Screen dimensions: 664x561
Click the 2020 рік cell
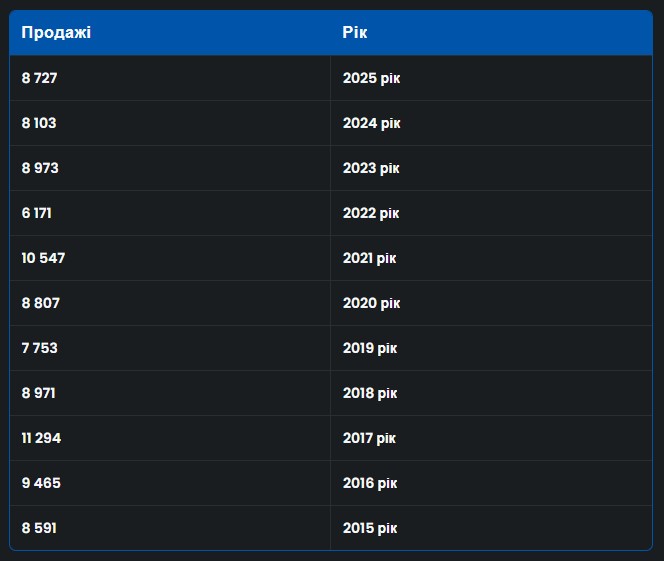coord(371,303)
